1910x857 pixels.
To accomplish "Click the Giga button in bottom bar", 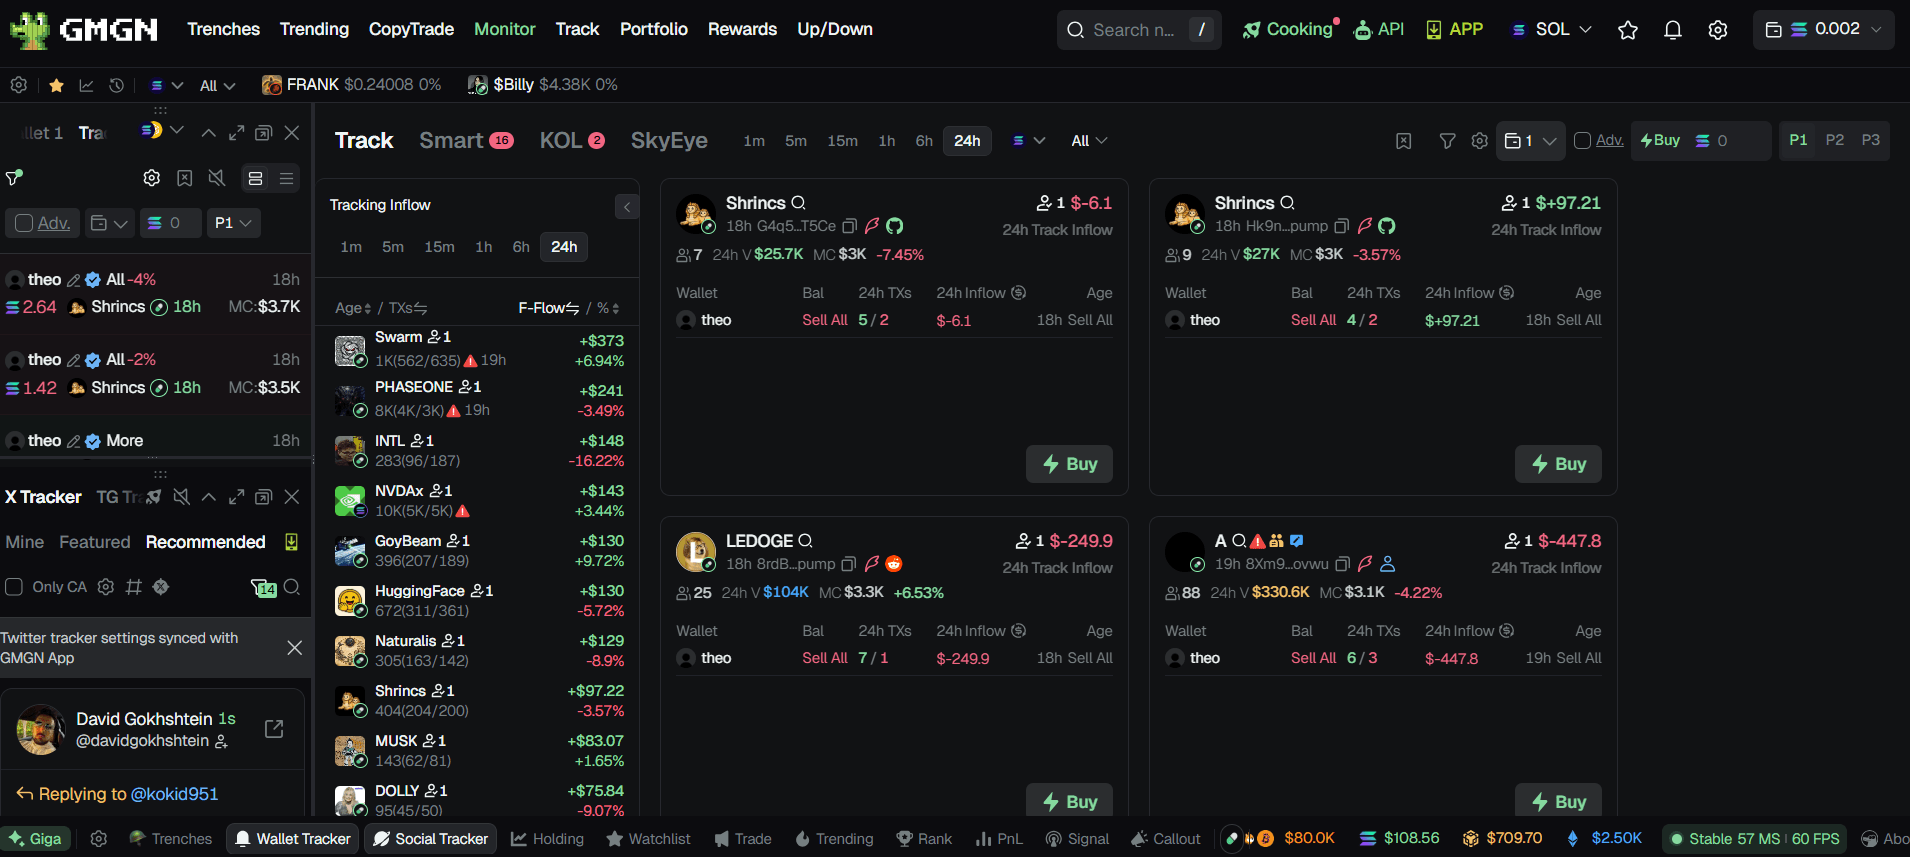I will point(36,839).
